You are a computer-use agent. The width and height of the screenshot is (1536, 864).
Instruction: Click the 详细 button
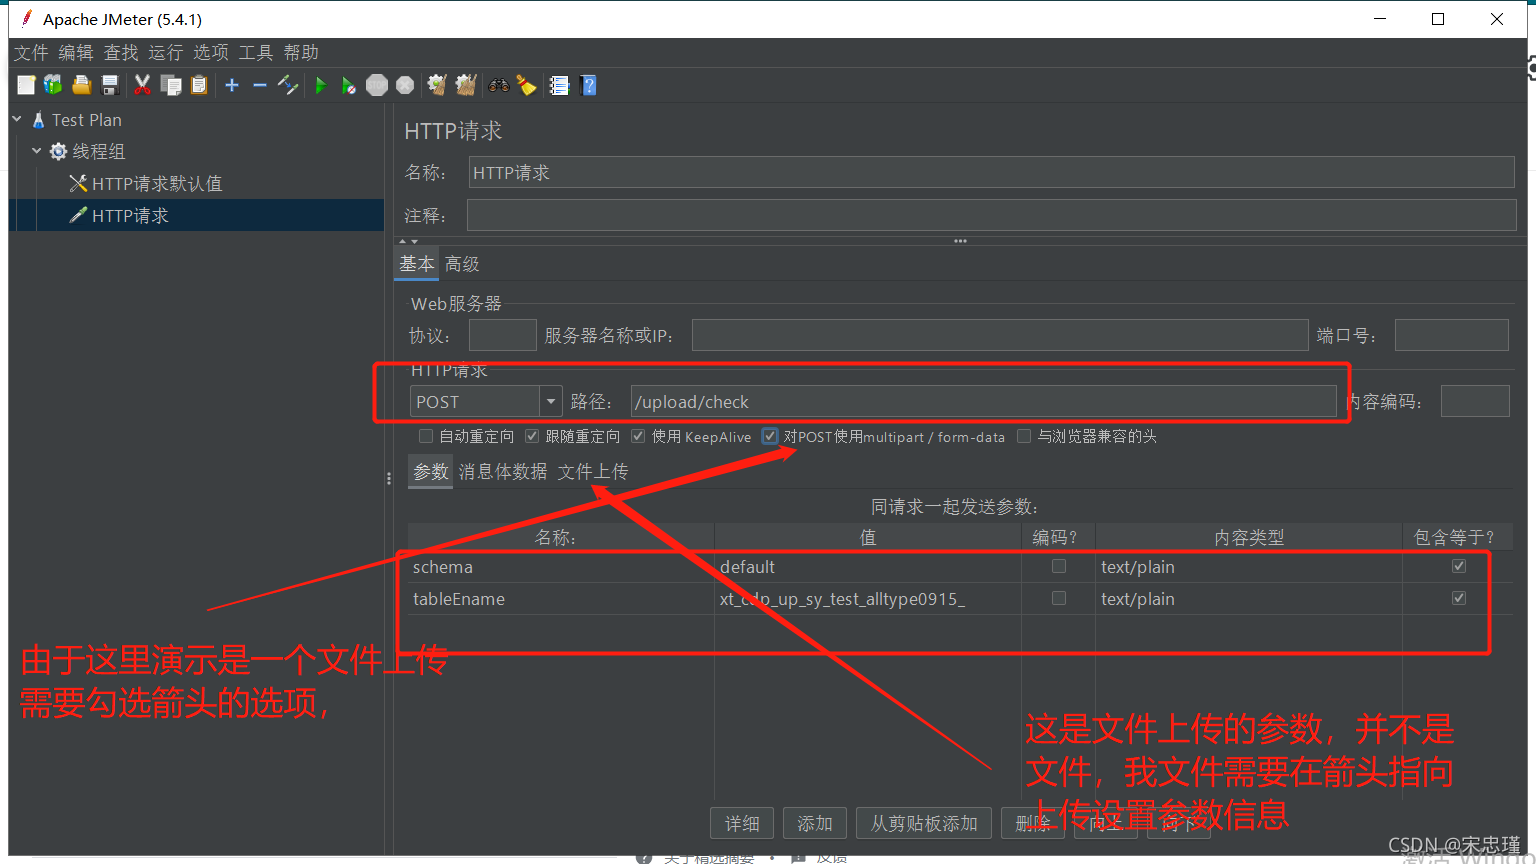coord(742,823)
